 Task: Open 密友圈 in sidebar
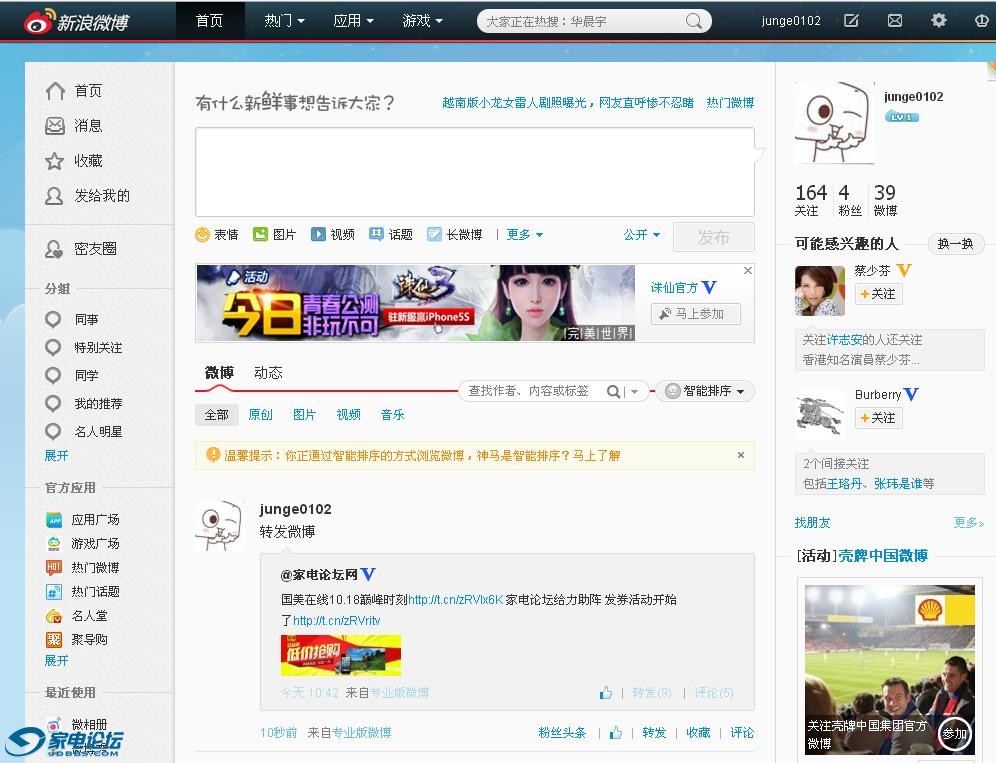pos(81,249)
